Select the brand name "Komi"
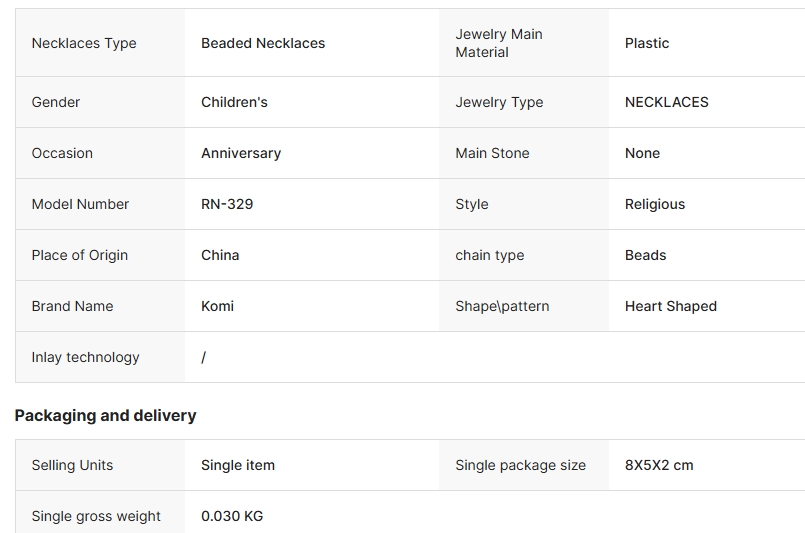This screenshot has width=805, height=533. point(217,306)
